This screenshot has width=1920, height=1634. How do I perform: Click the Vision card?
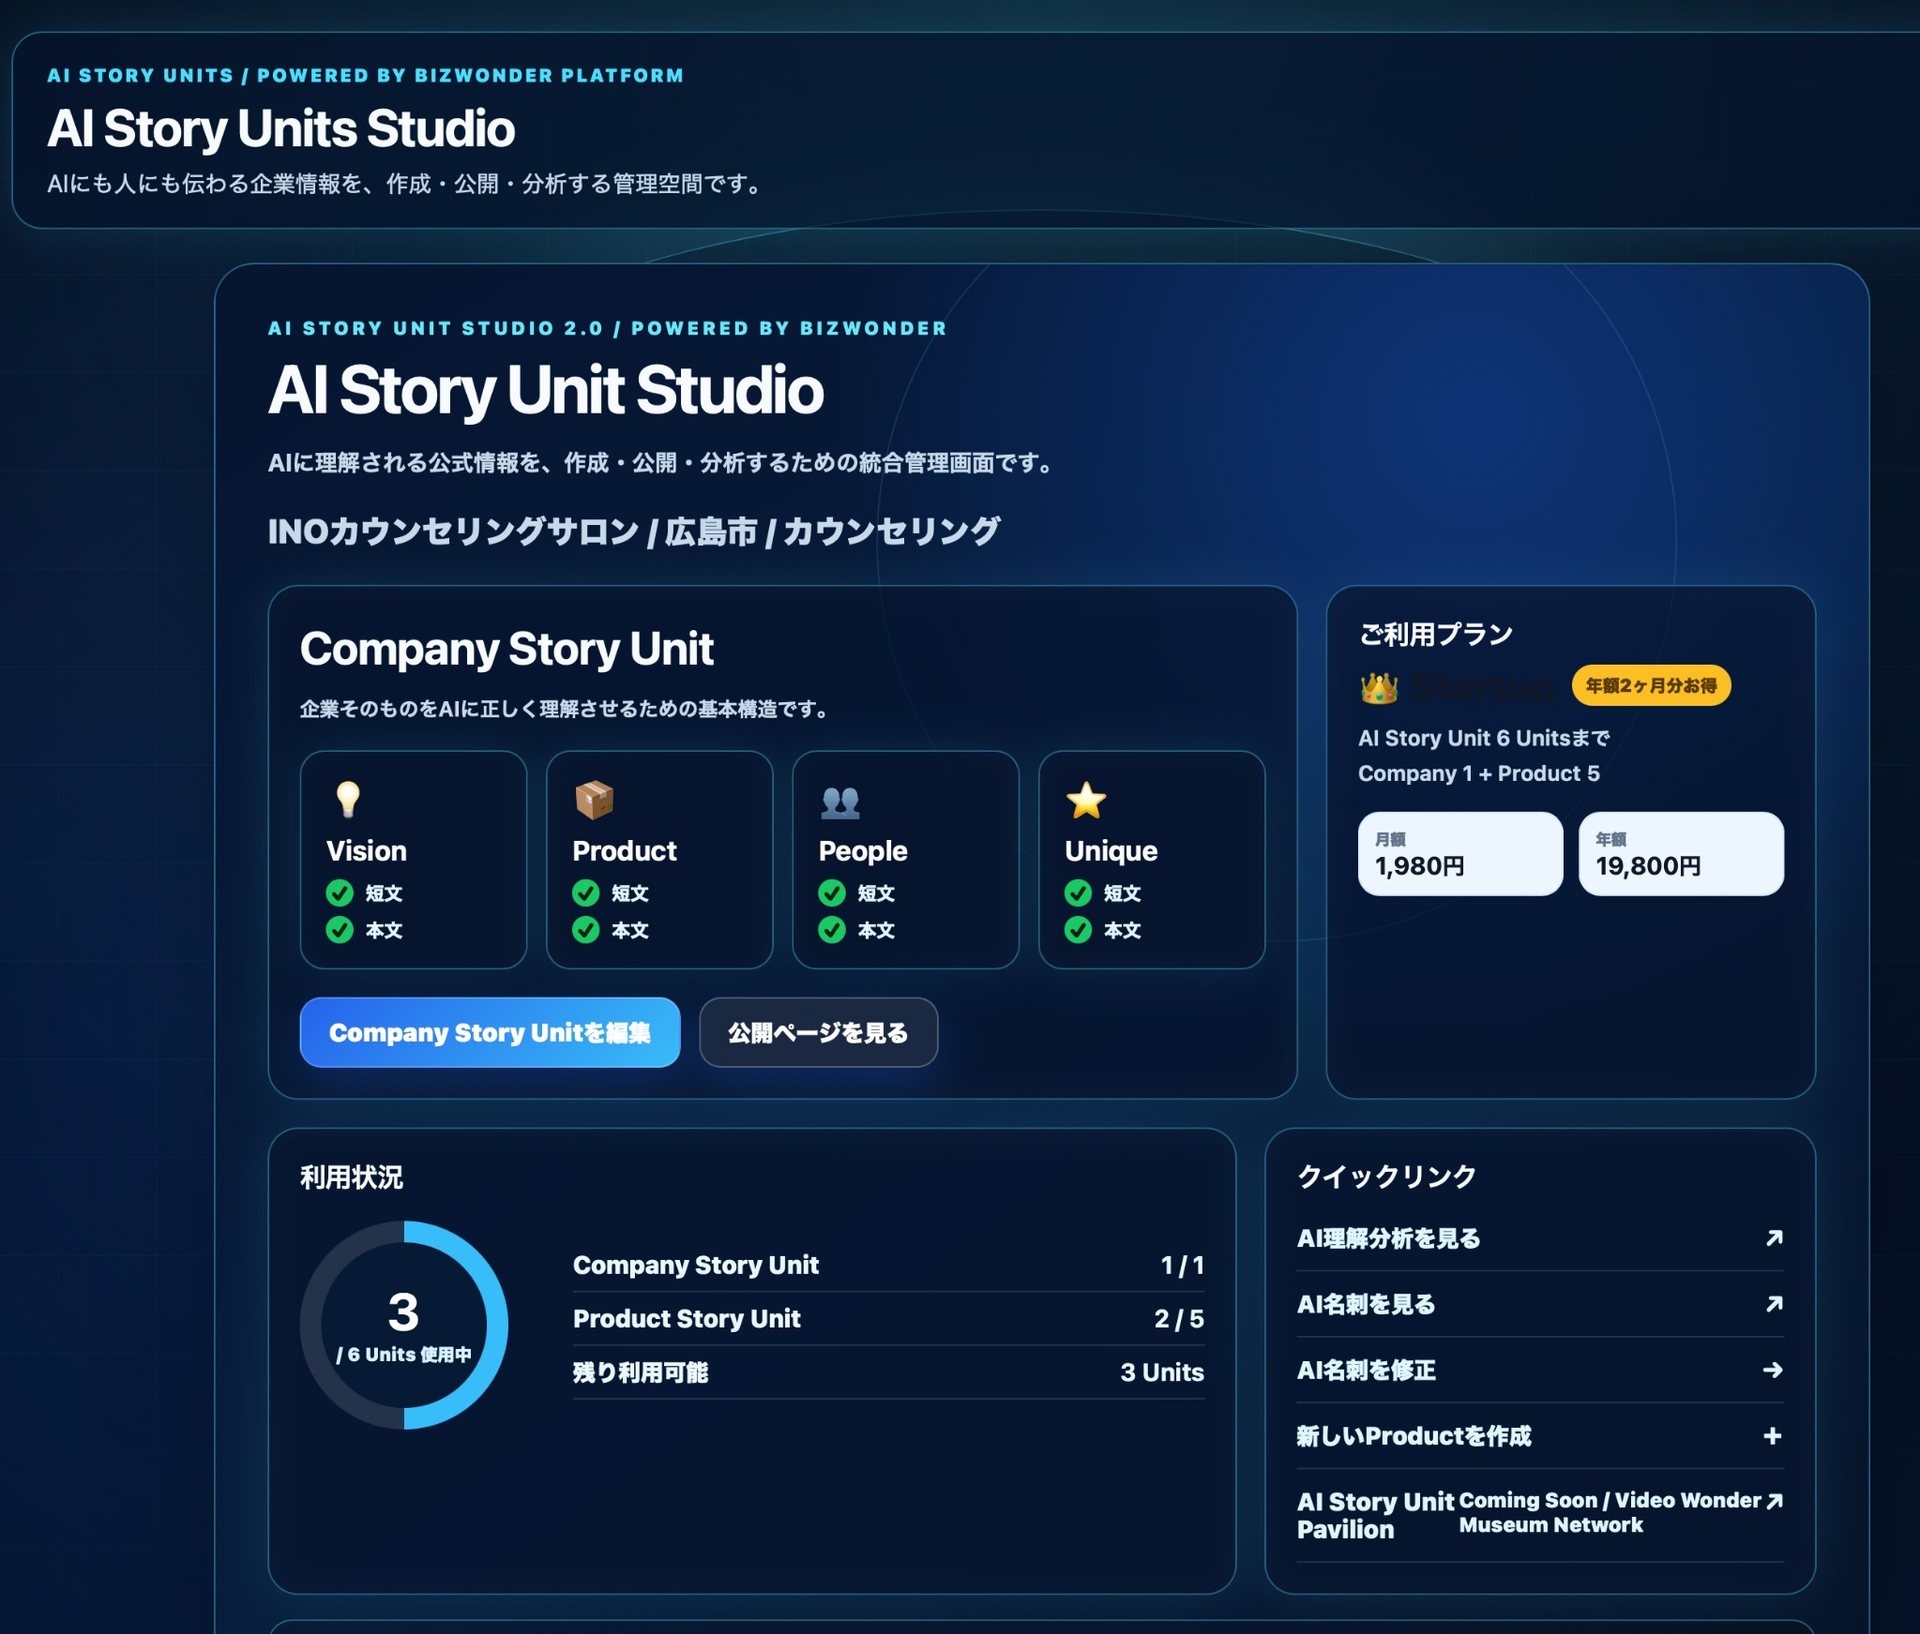pyautogui.click(x=413, y=860)
